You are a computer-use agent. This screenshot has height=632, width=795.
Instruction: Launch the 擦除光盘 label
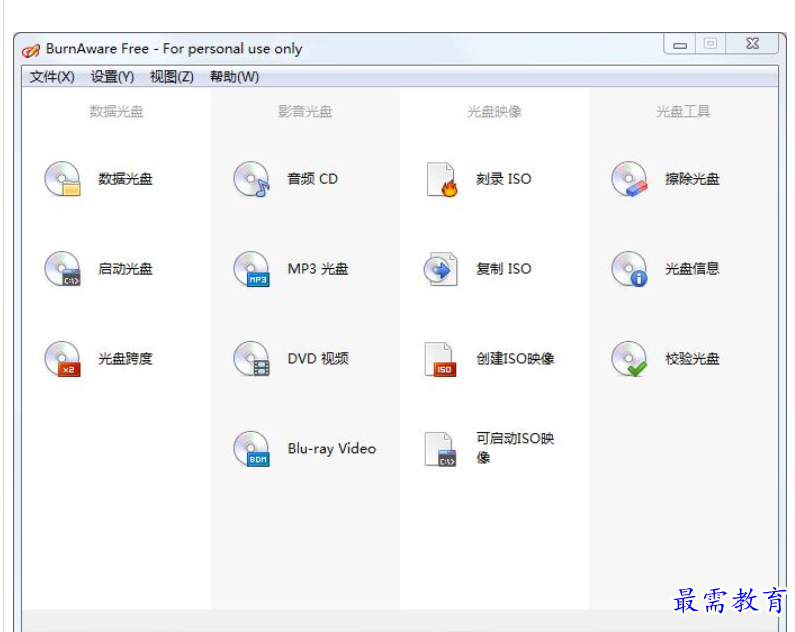tap(692, 179)
